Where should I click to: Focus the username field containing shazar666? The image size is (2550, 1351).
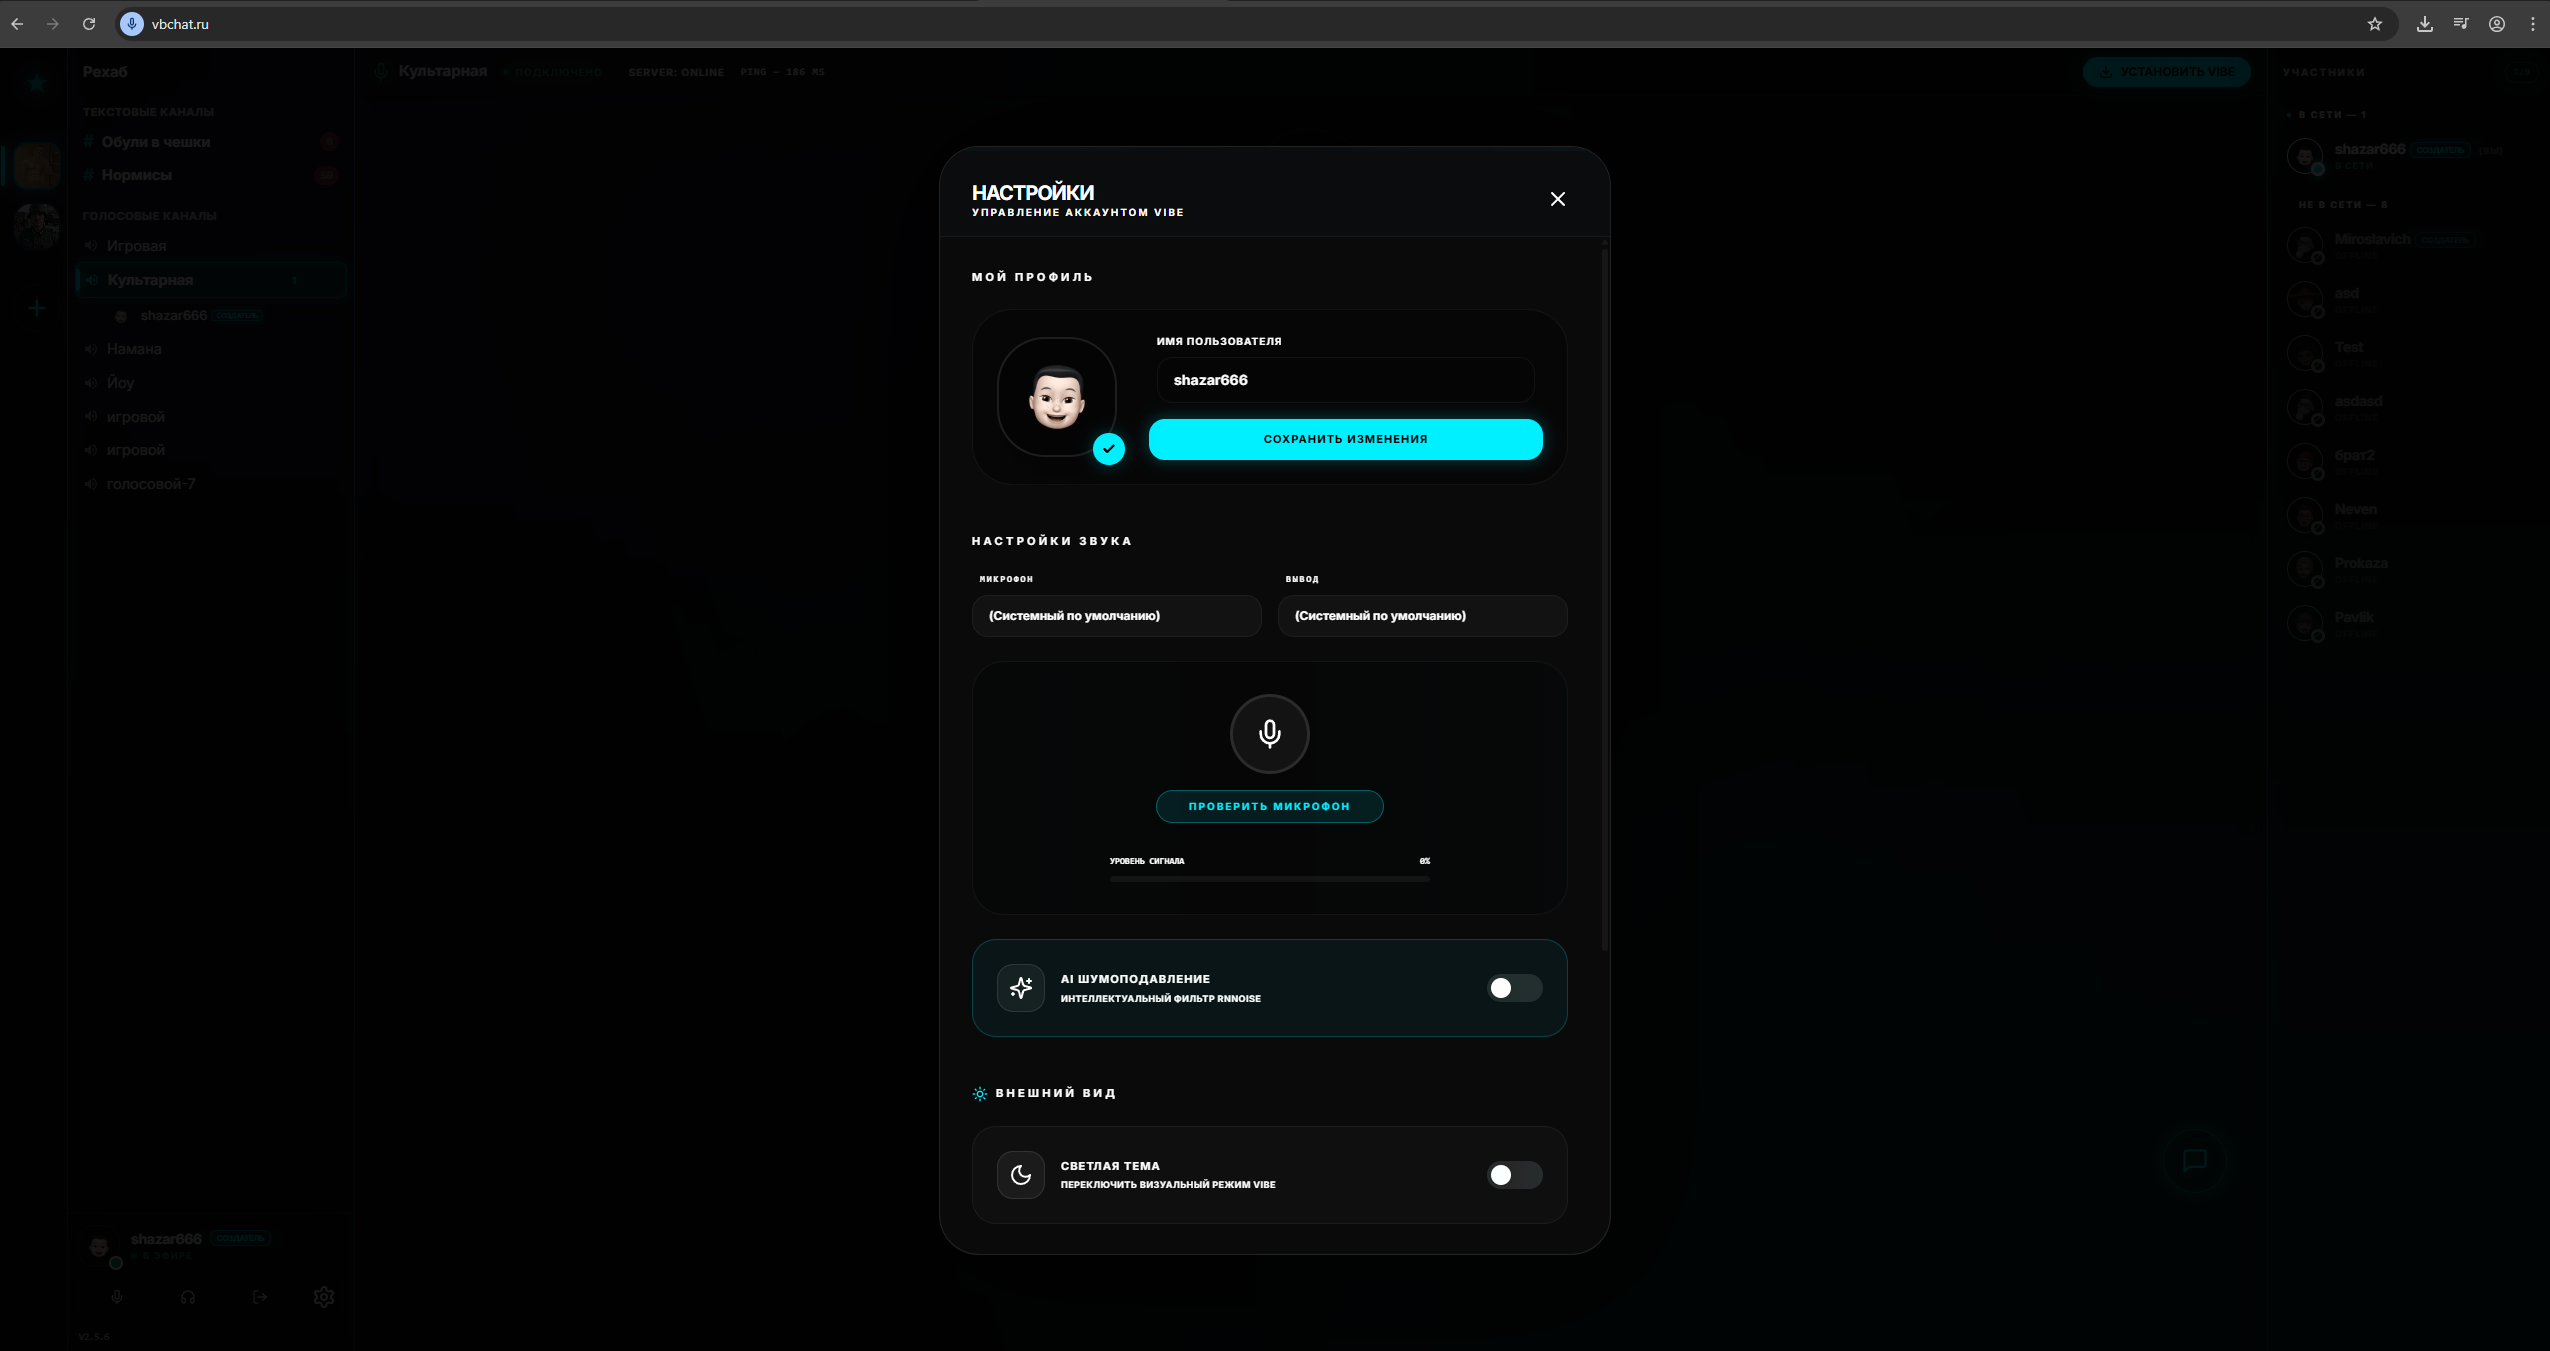tap(1345, 380)
